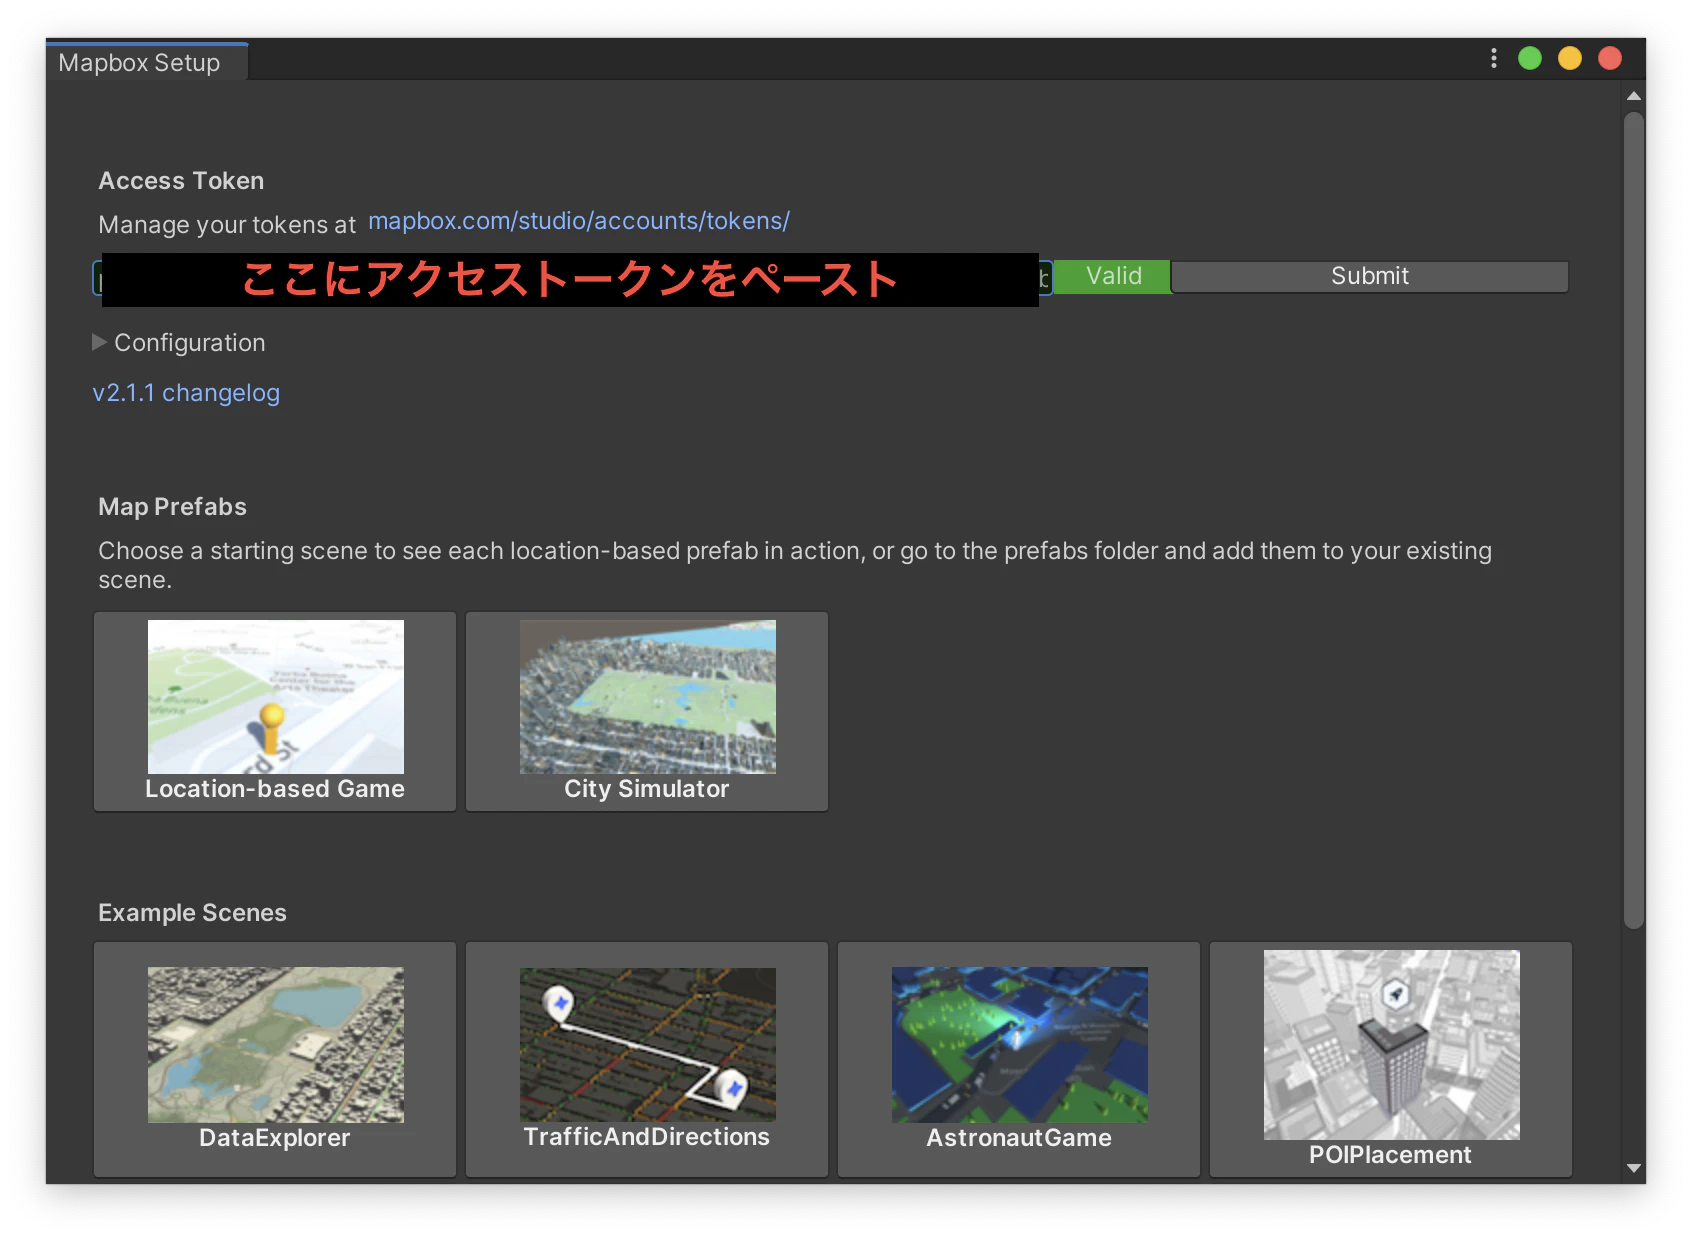The image size is (1692, 1238).
Task: Click the scrollbar down arrow
Action: (1634, 1168)
